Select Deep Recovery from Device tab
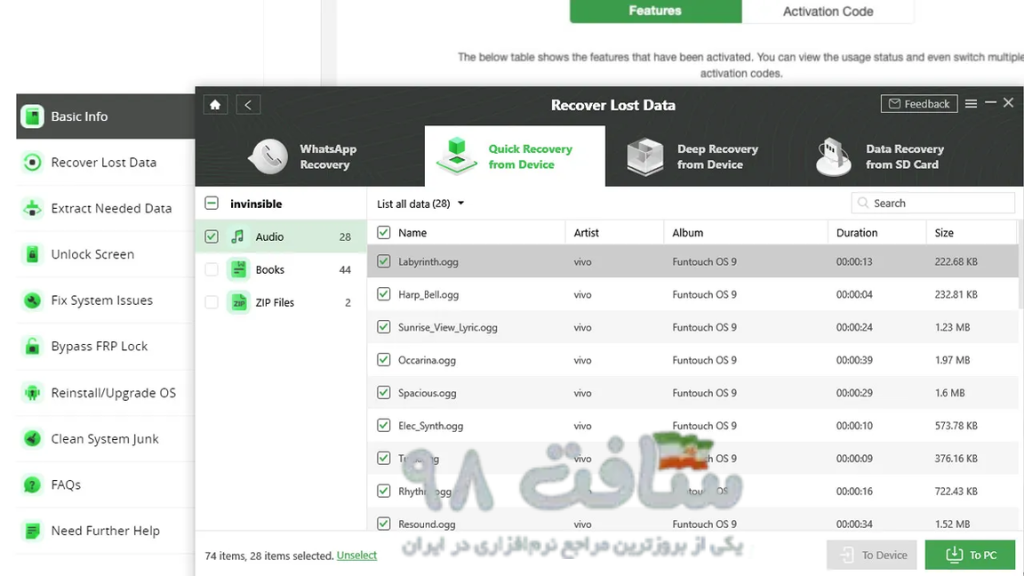1024x576 pixels. click(x=695, y=157)
